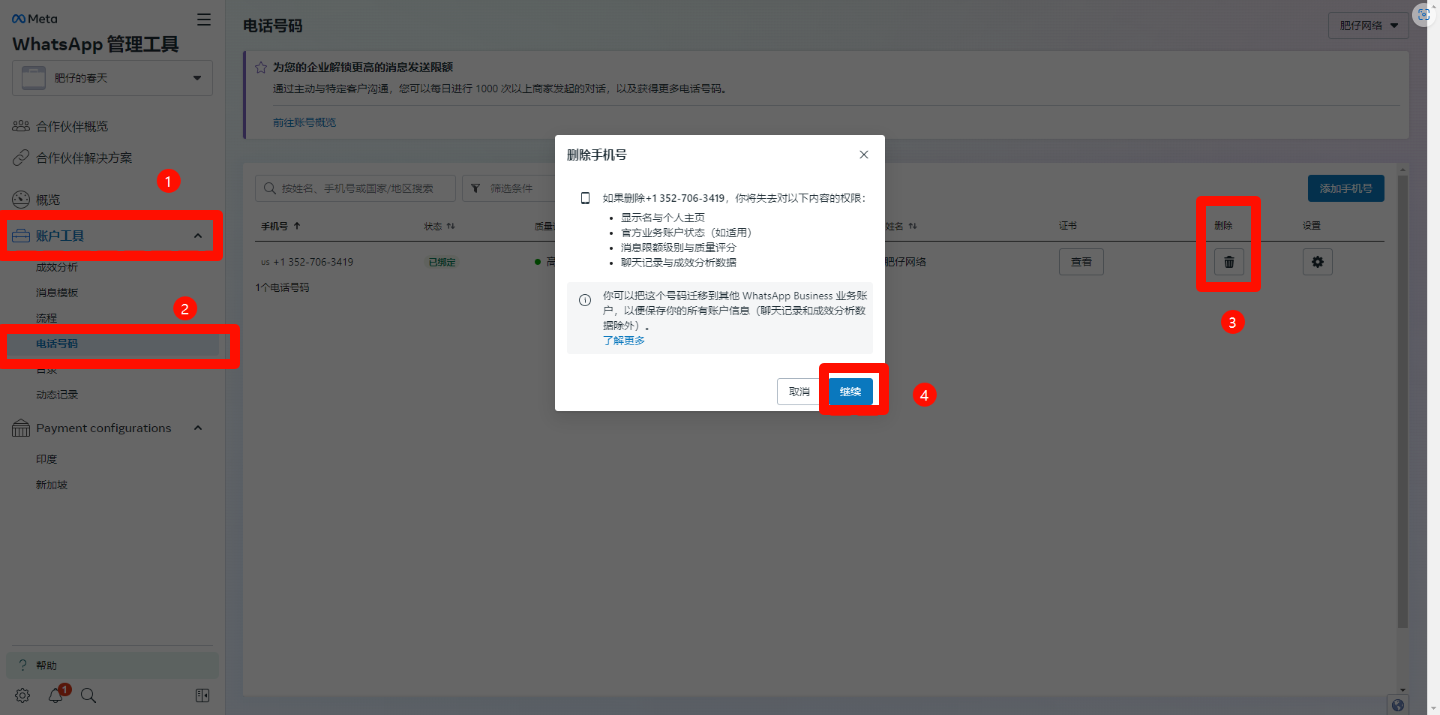
Task: Open the 了解更多 link in dialog
Action: point(624,340)
